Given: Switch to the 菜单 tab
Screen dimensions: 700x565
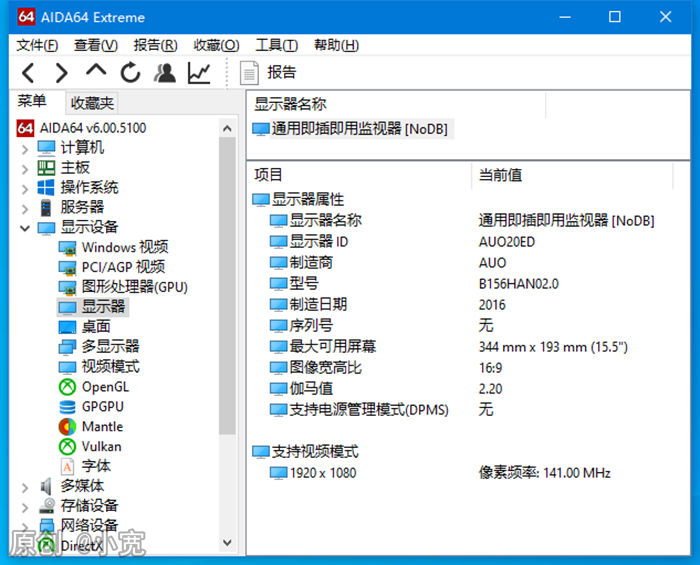Looking at the screenshot, I should pos(32,101).
